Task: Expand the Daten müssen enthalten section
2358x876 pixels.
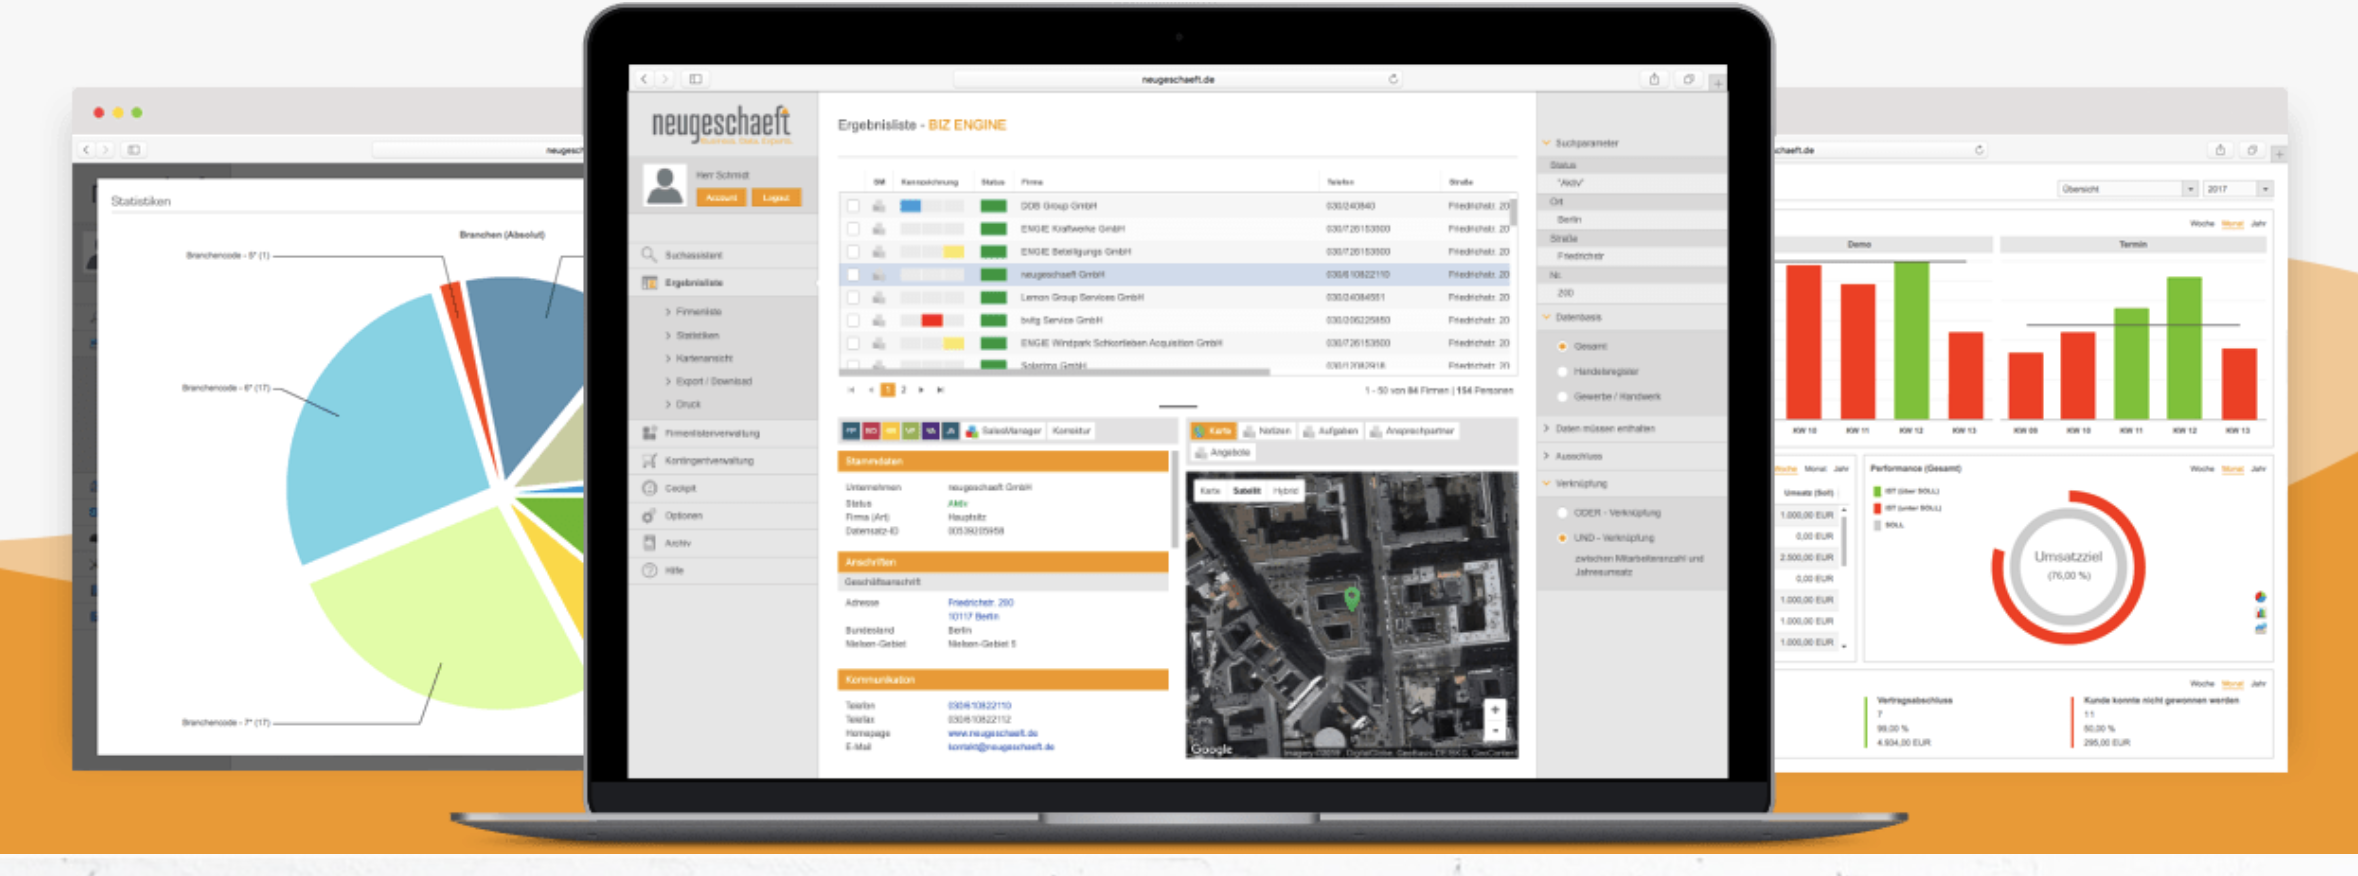Action: 1546,428
